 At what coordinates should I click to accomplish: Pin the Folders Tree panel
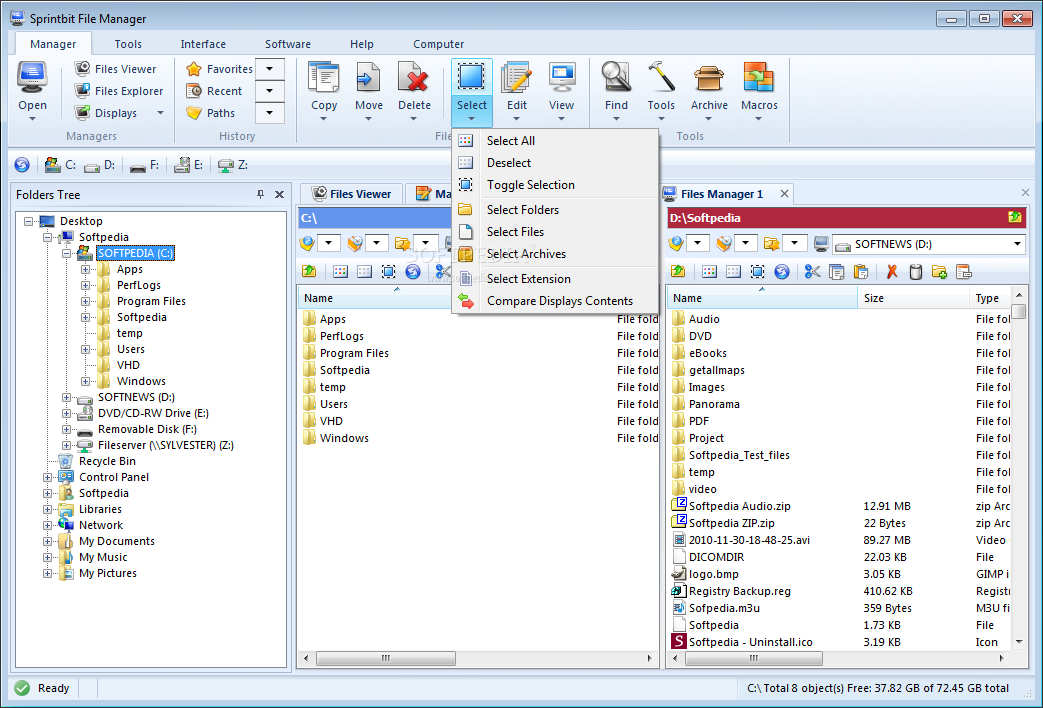click(261, 194)
